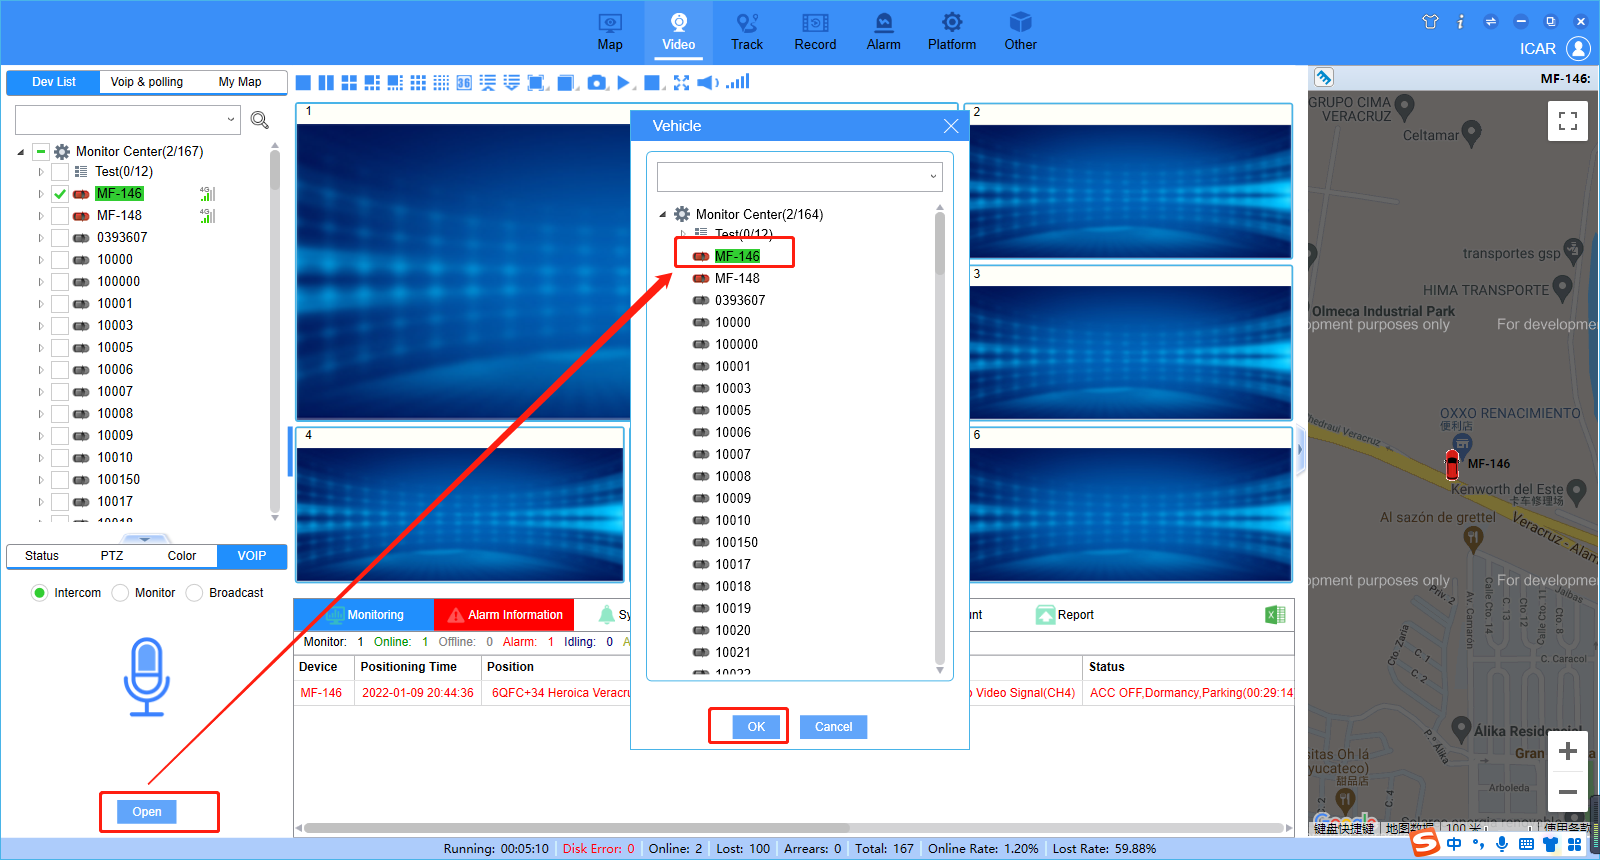Switch to the PTZ tab

click(112, 556)
